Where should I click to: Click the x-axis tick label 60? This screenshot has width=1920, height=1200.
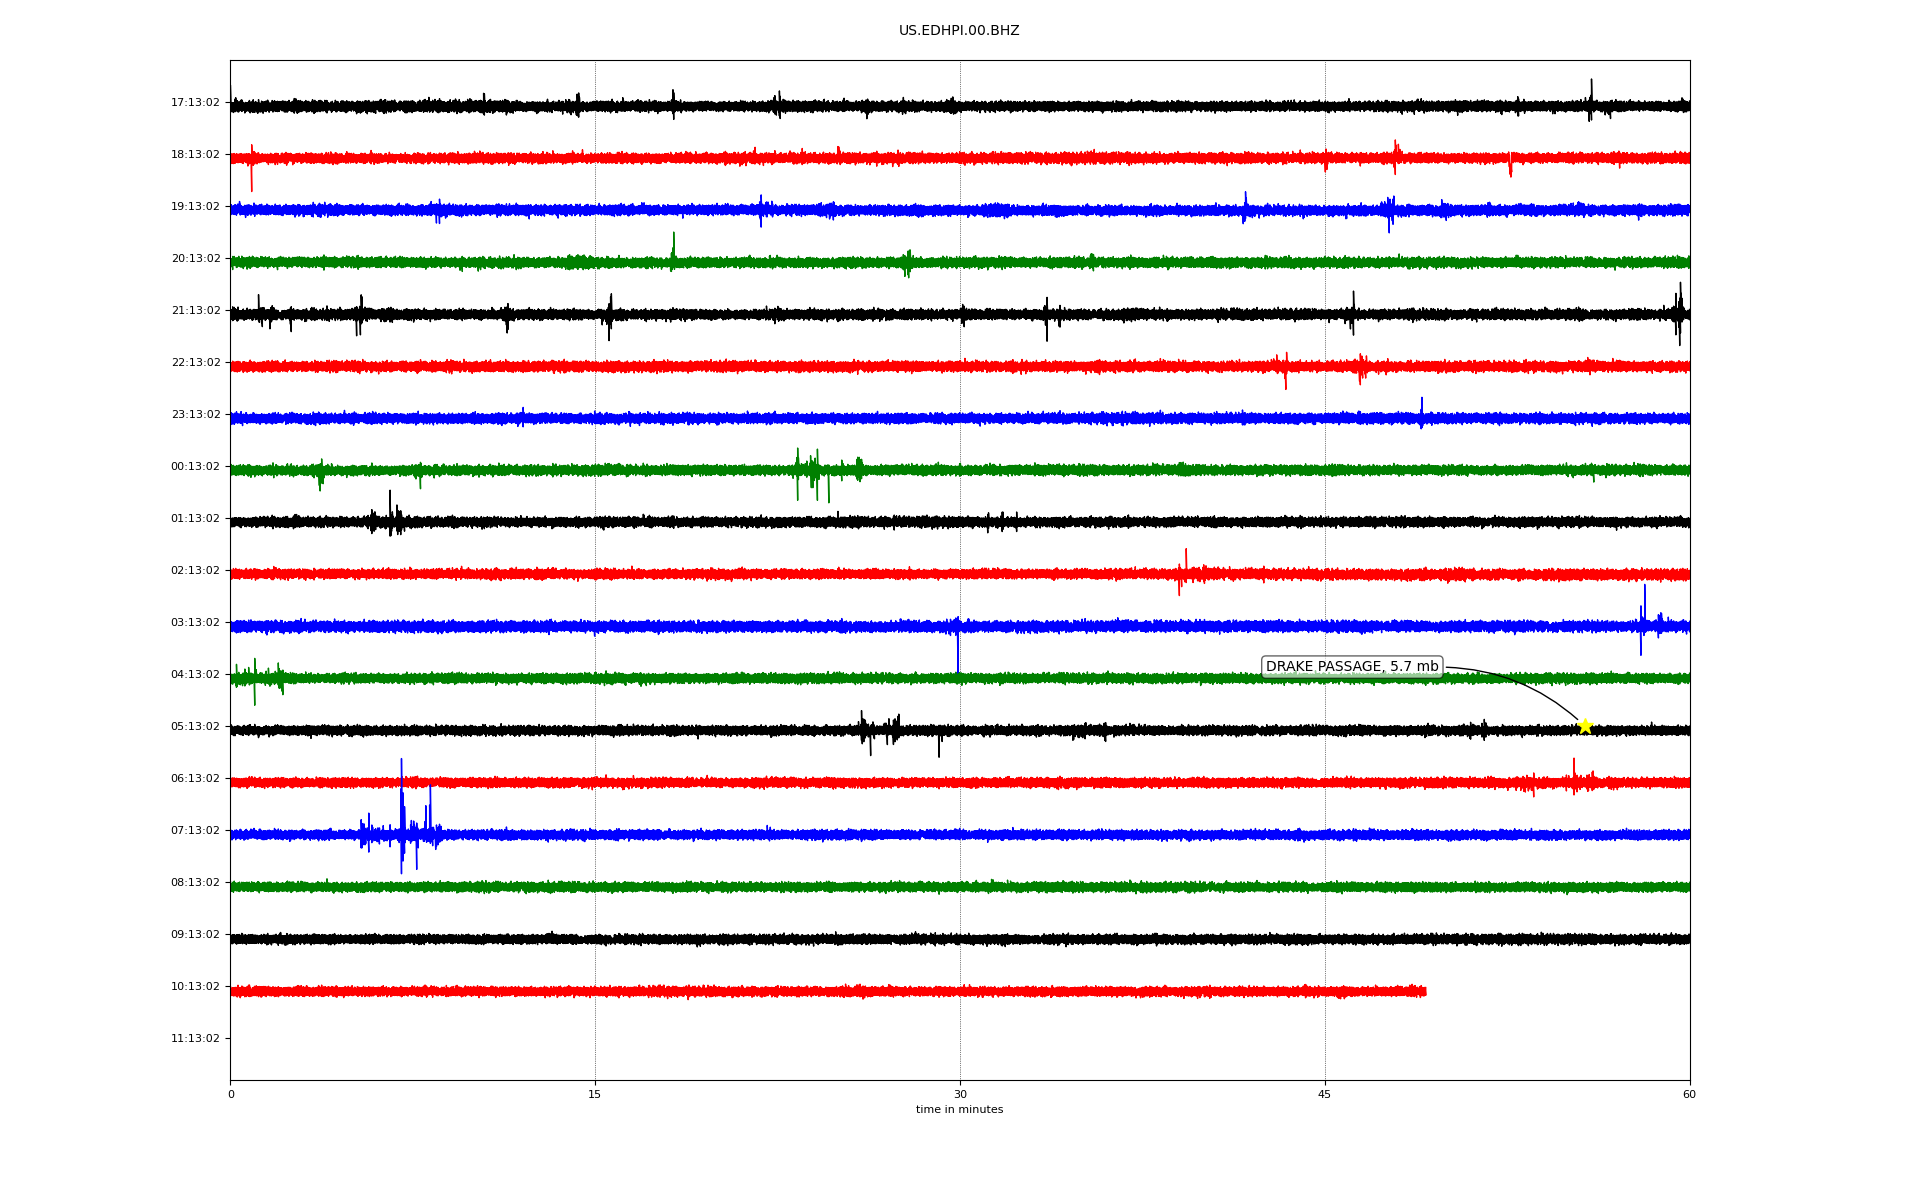coord(1689,1094)
